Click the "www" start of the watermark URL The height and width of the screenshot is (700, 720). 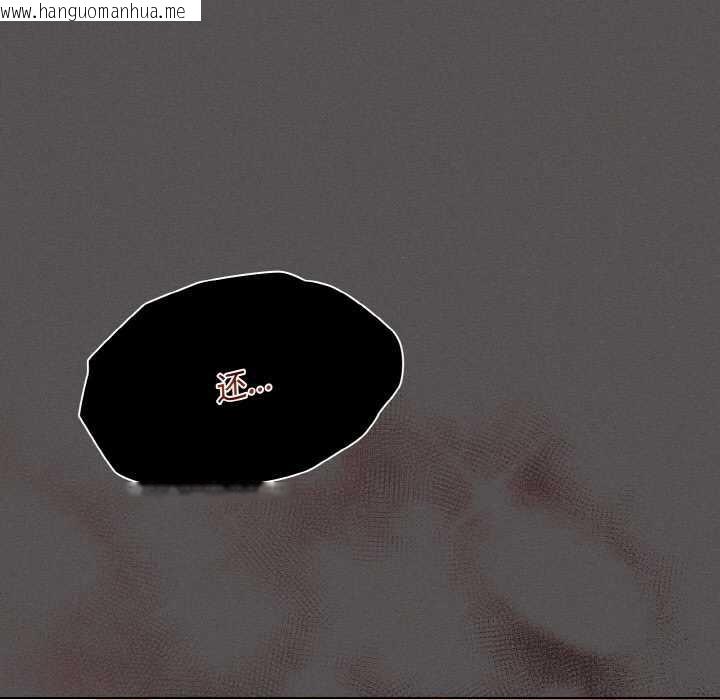coord(16,11)
